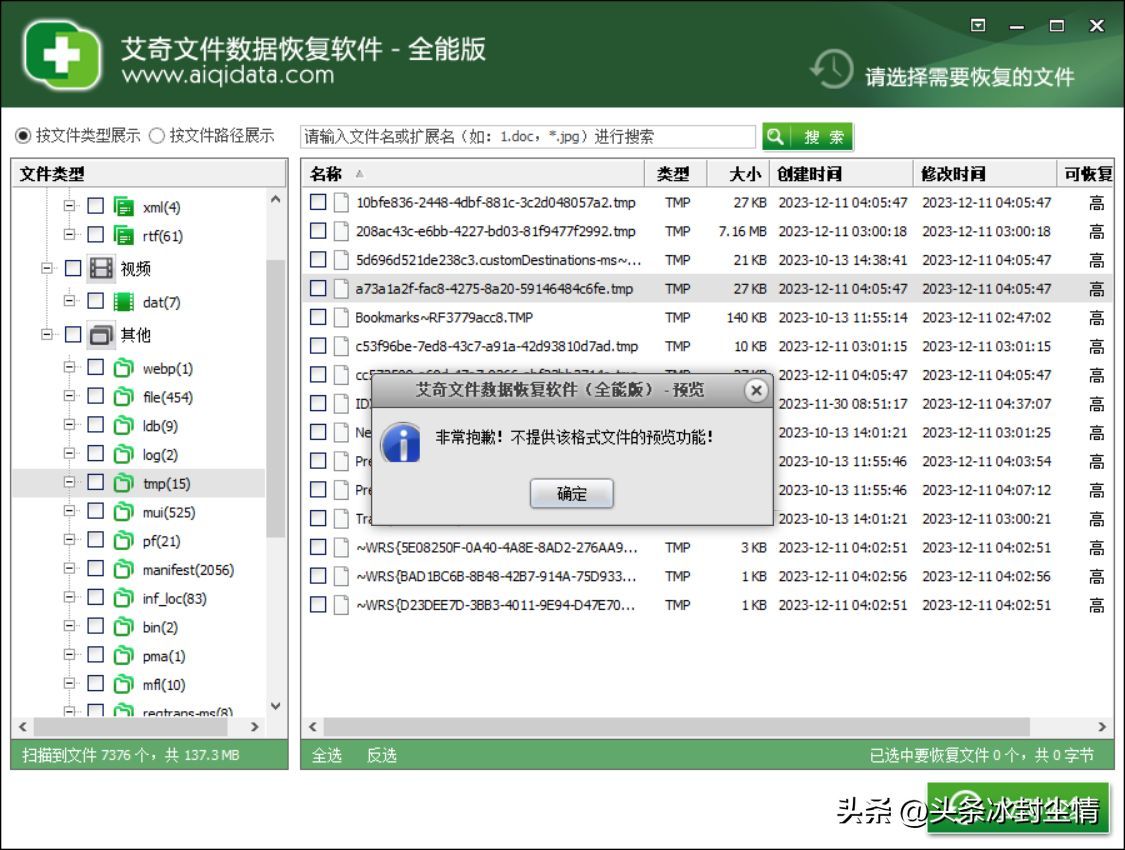The height and width of the screenshot is (850, 1125).
Task: Click the www.aiqidata.com website link
Action: click(228, 75)
